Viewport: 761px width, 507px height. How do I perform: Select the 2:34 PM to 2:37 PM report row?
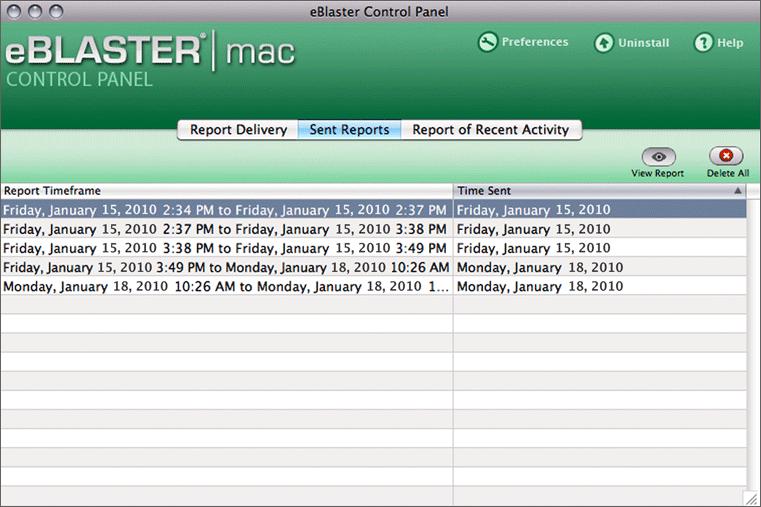click(x=373, y=210)
